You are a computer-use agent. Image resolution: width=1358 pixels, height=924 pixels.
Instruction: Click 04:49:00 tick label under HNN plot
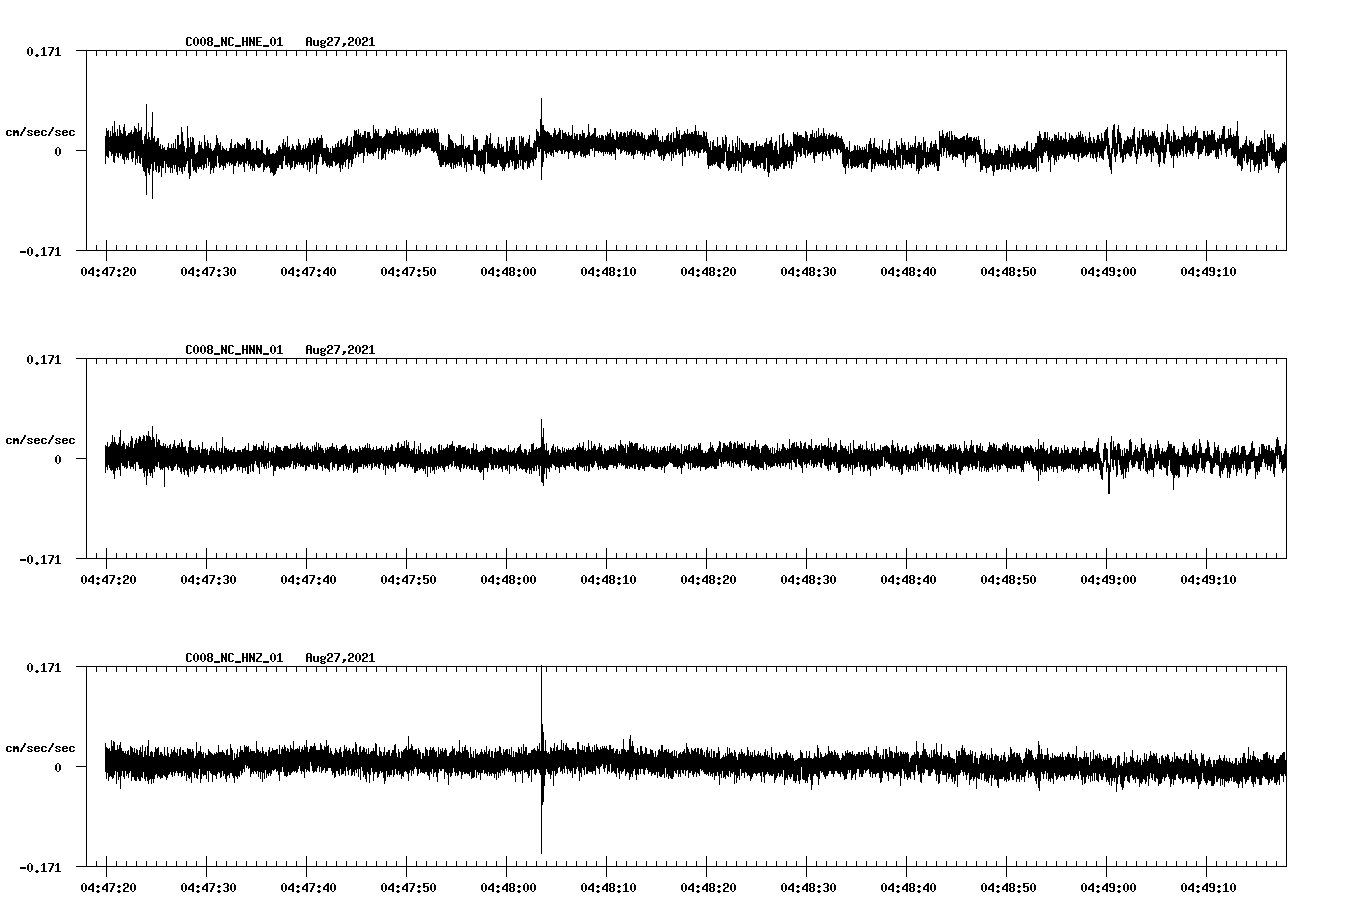1109,580
